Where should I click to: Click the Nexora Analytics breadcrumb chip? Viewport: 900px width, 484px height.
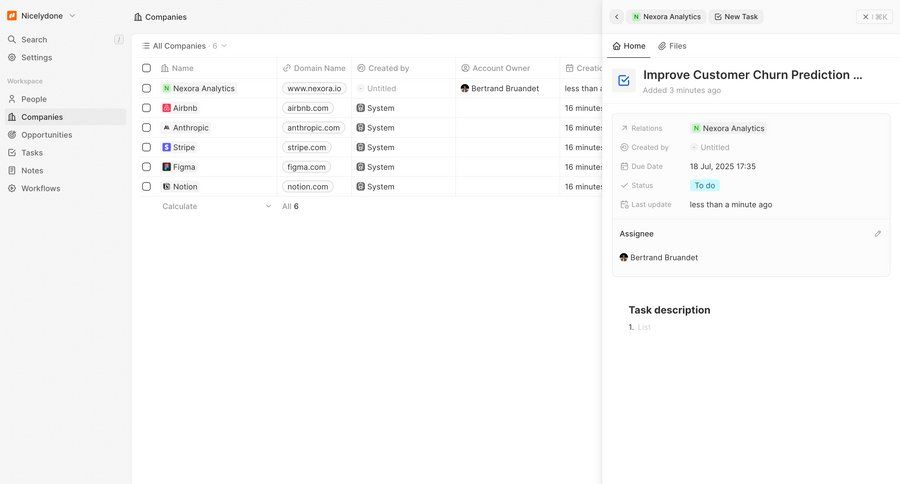click(666, 17)
